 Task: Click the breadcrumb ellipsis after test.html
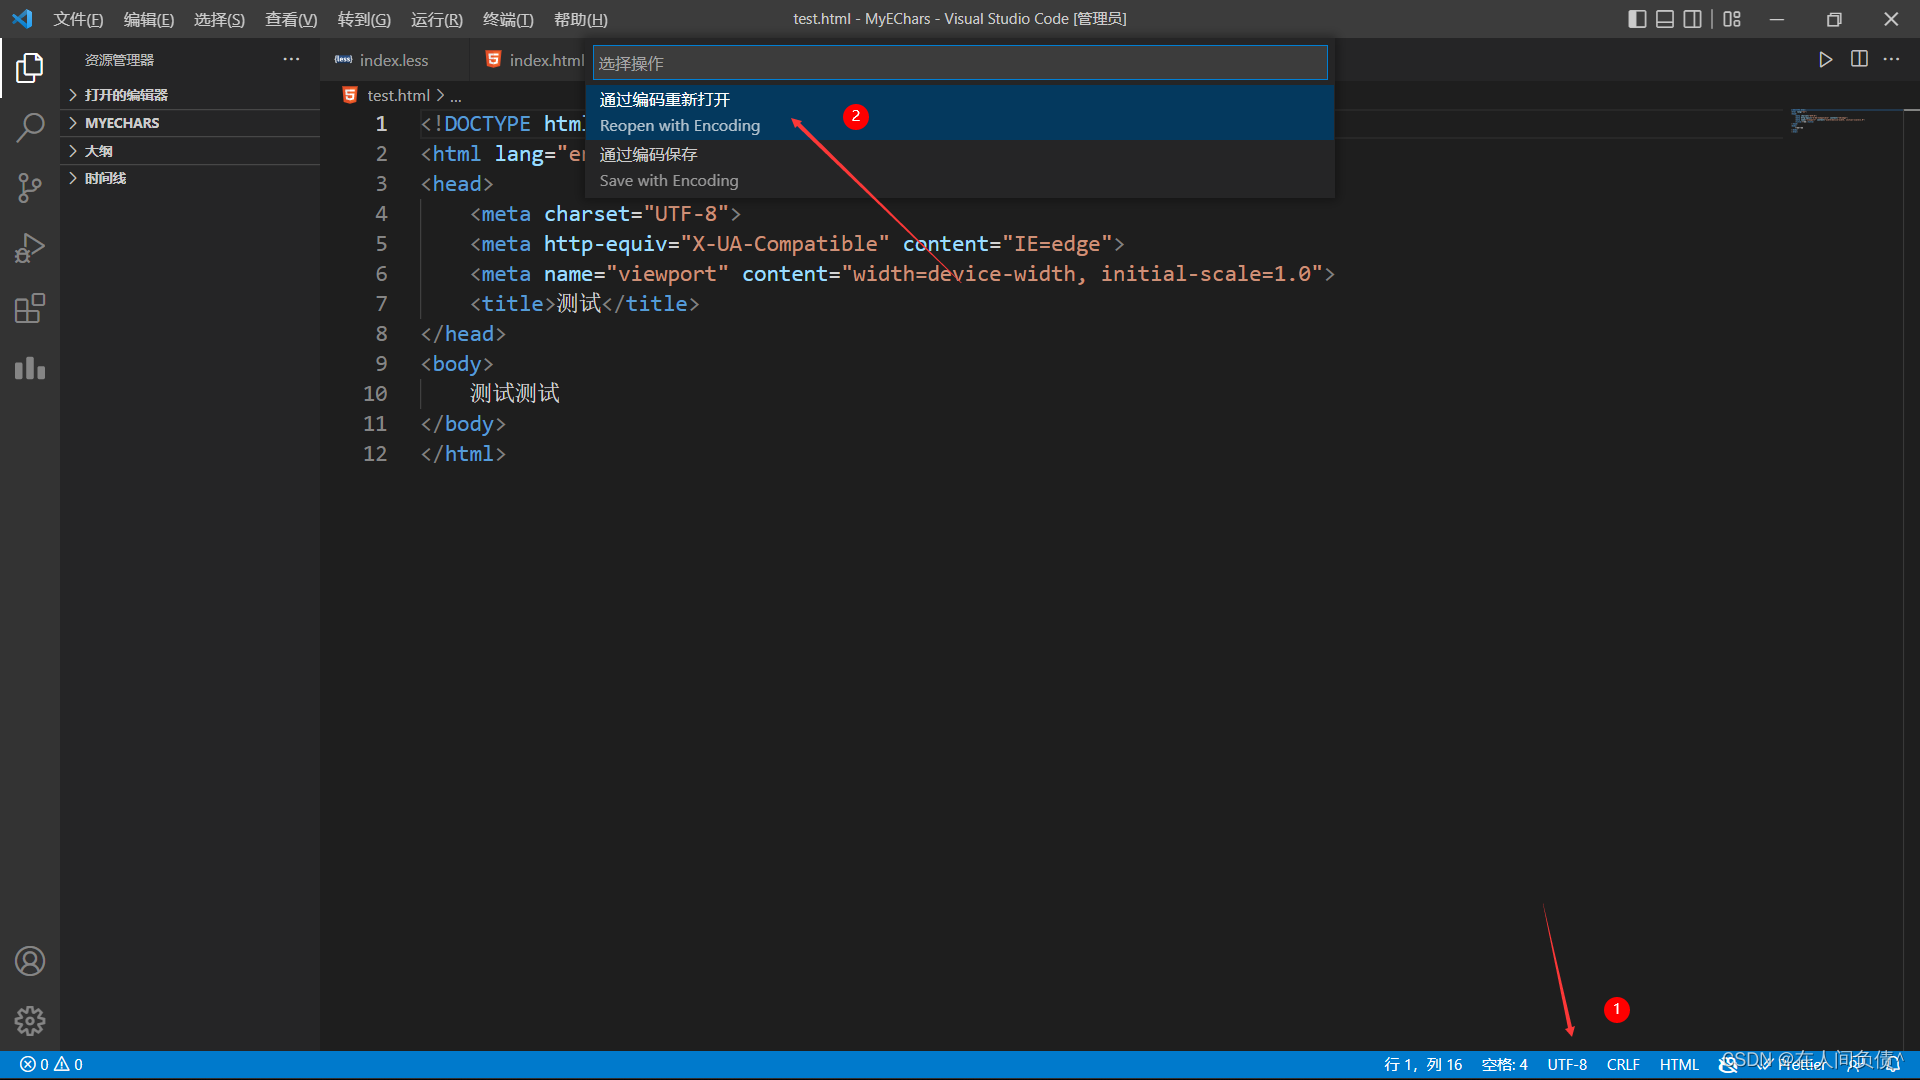tap(456, 96)
